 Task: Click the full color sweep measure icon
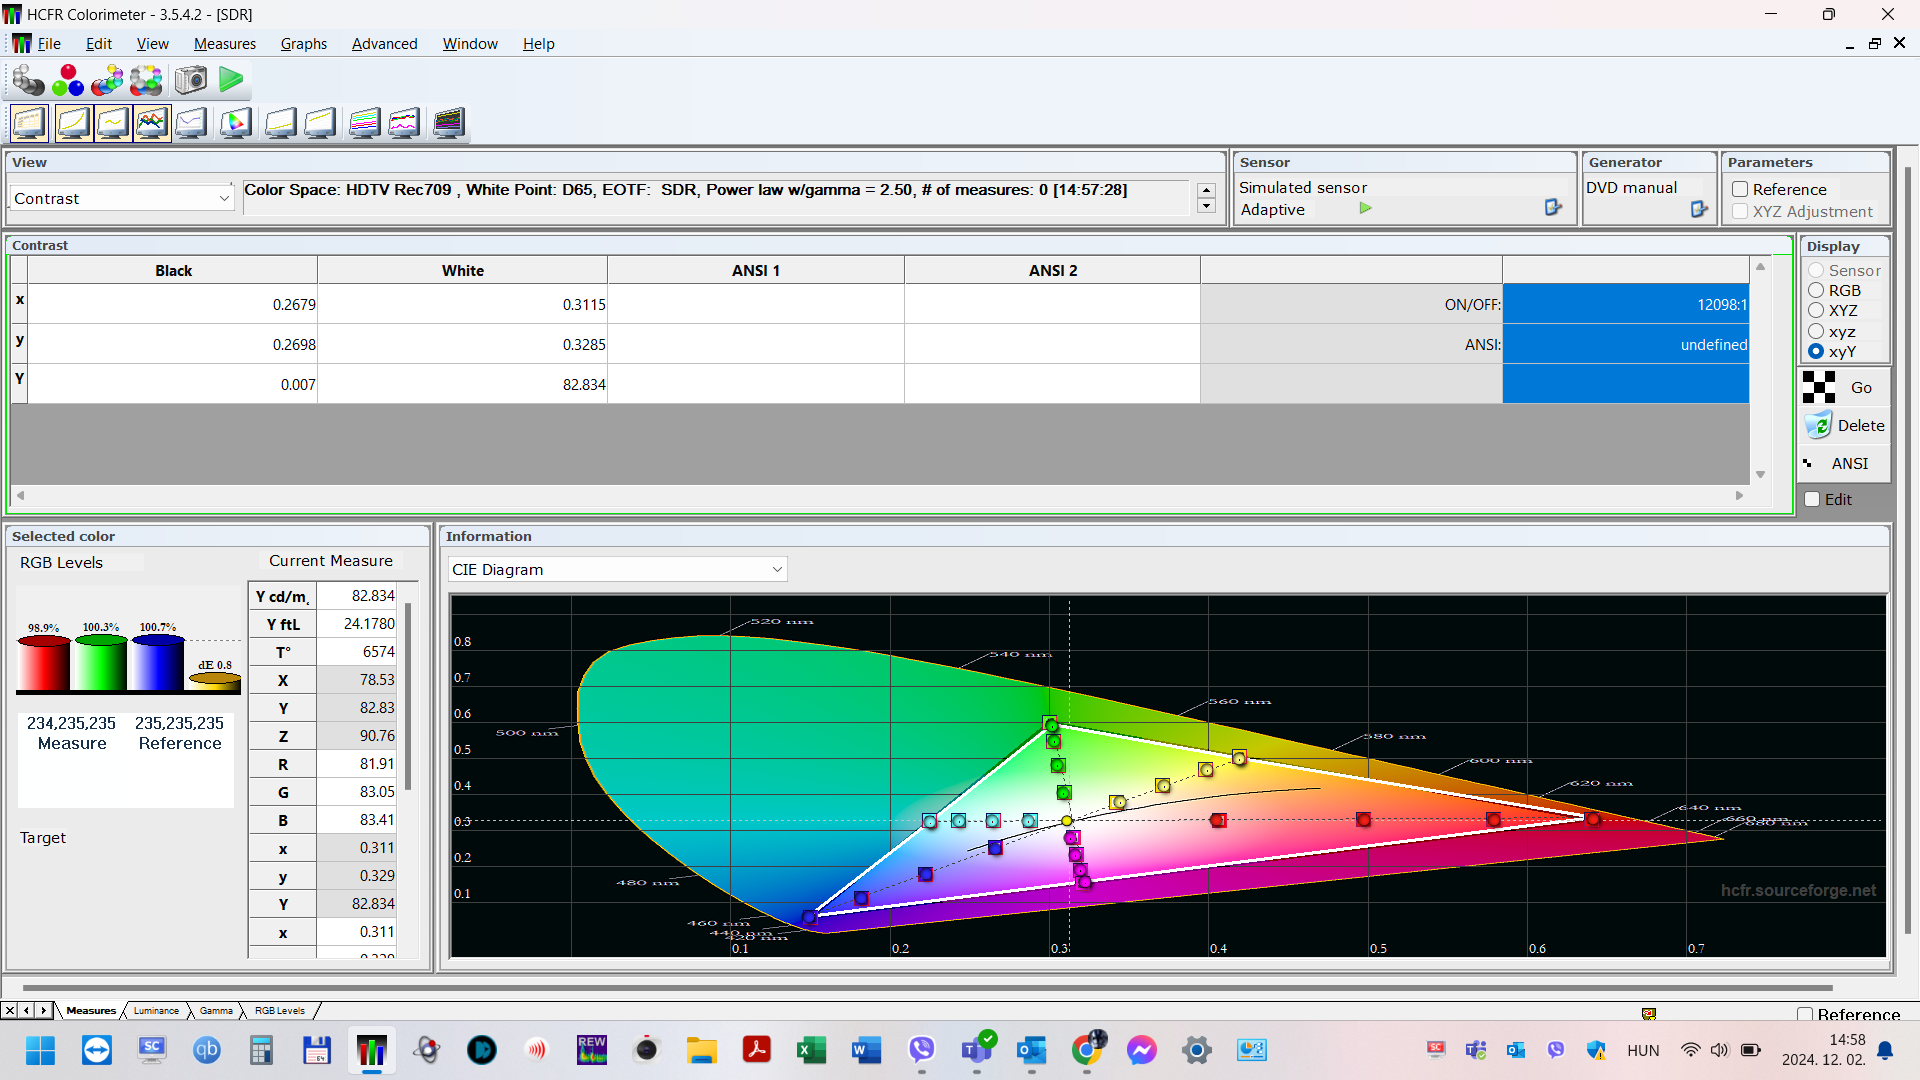click(146, 80)
